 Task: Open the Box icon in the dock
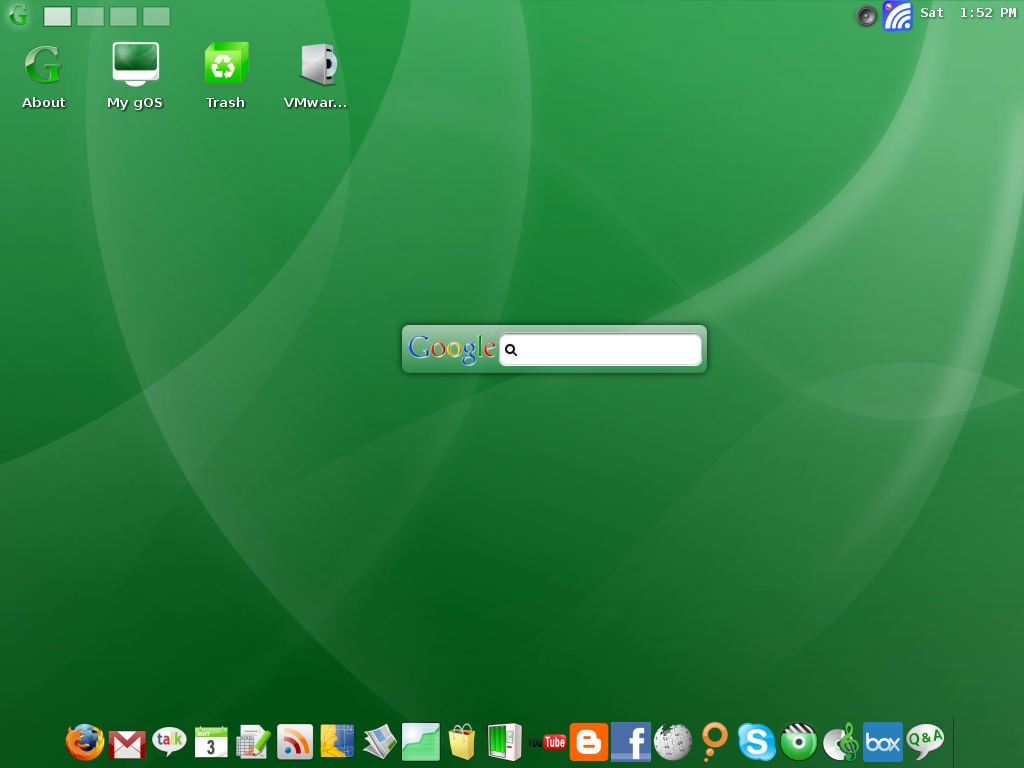pos(883,742)
